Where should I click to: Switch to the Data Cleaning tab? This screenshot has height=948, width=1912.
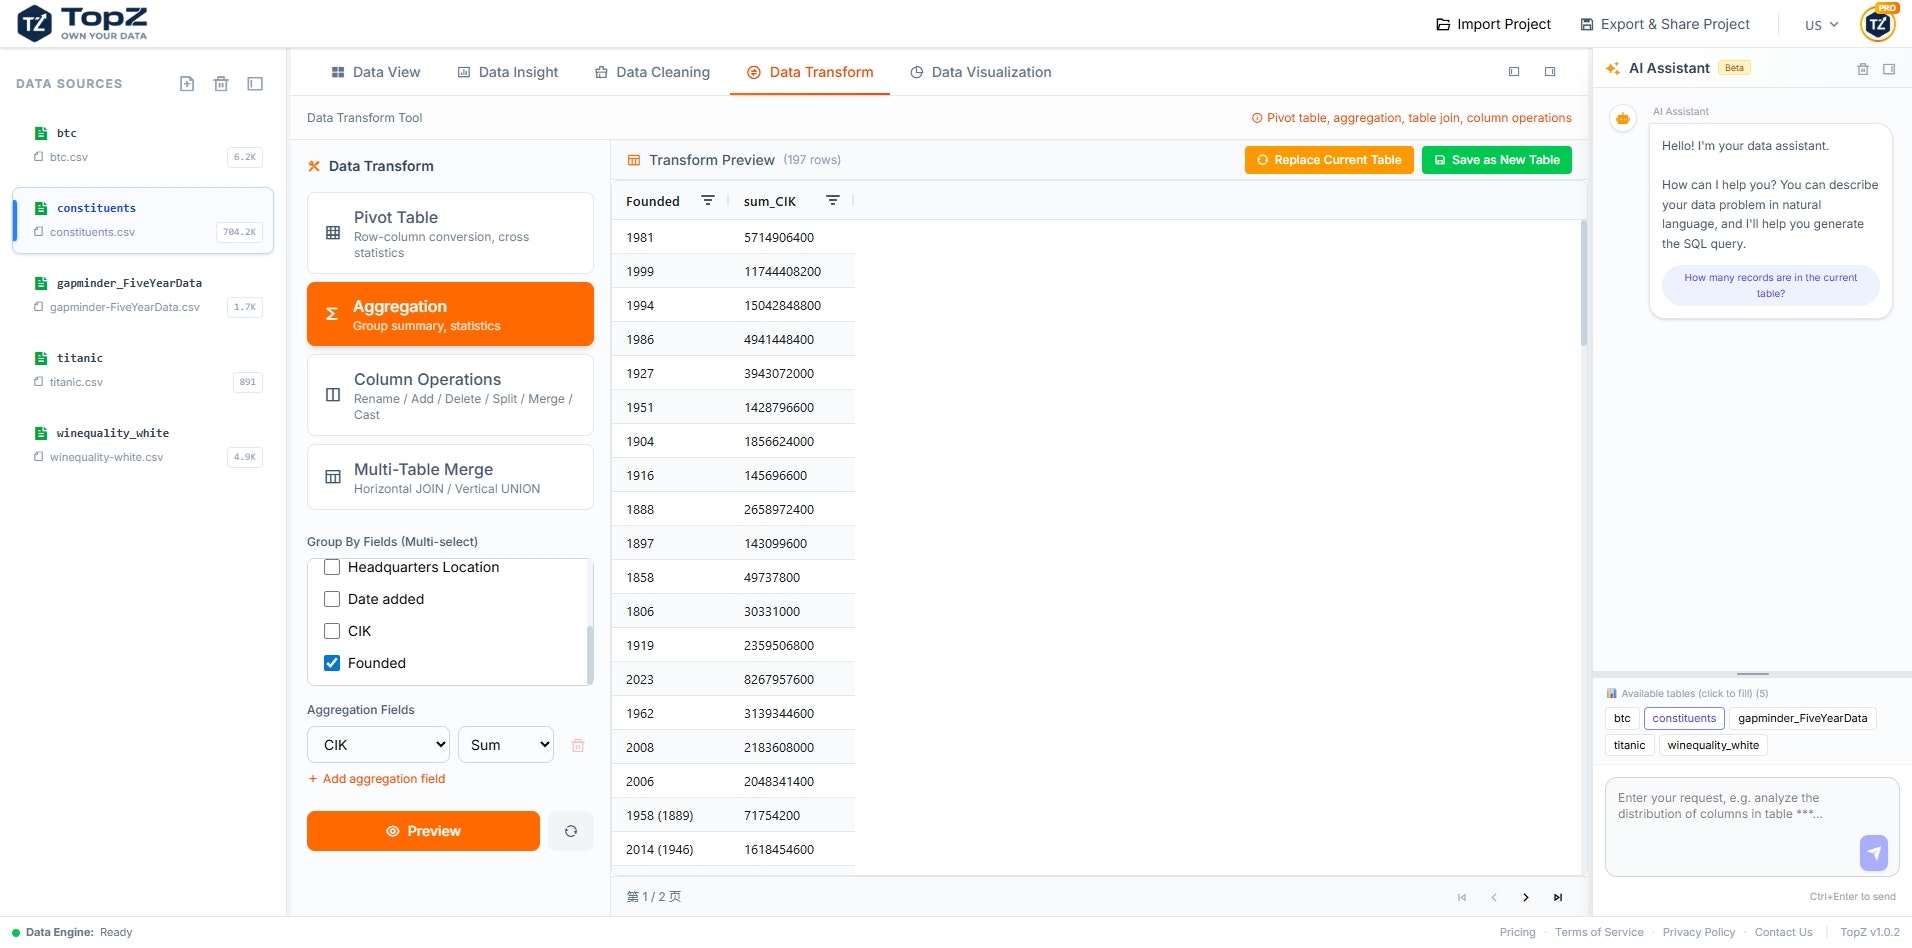click(x=652, y=72)
